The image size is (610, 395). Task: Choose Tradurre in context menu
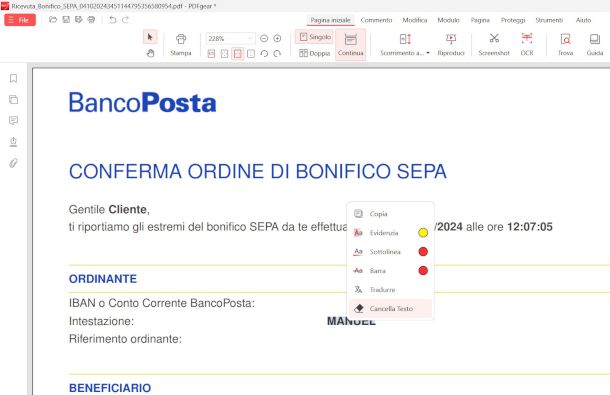(x=390, y=290)
